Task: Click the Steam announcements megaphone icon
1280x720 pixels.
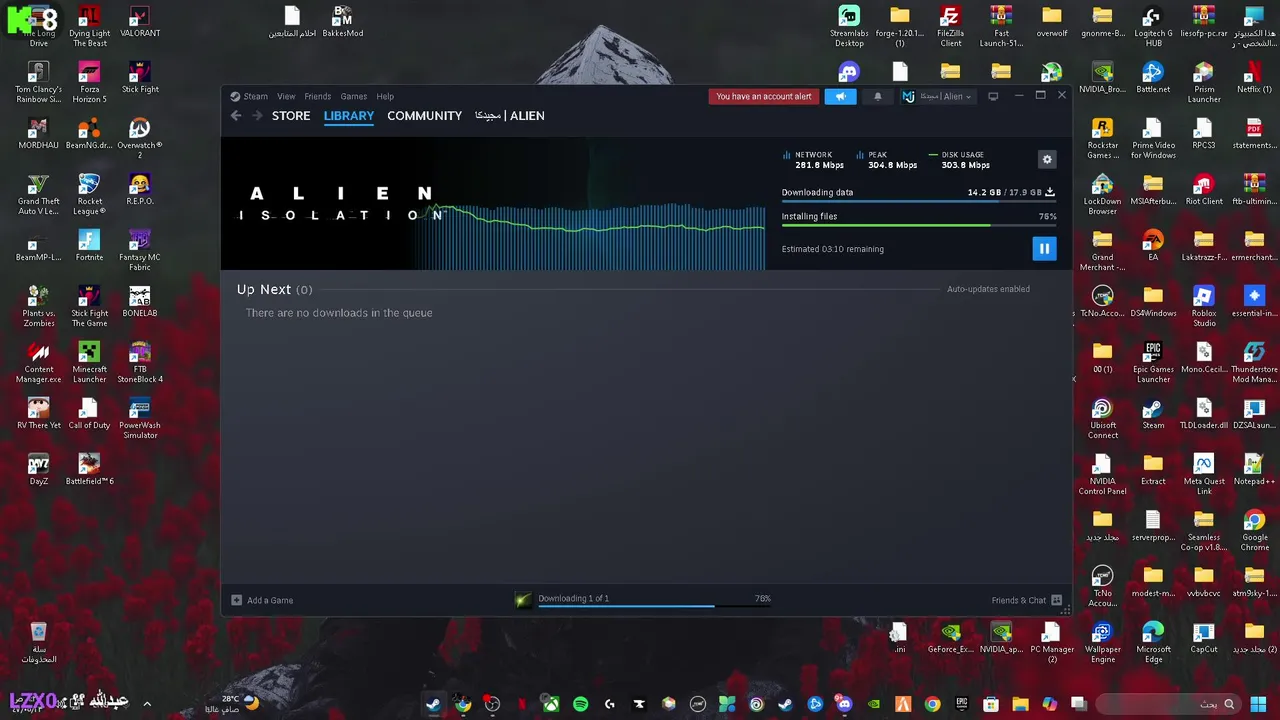Action: [x=840, y=96]
